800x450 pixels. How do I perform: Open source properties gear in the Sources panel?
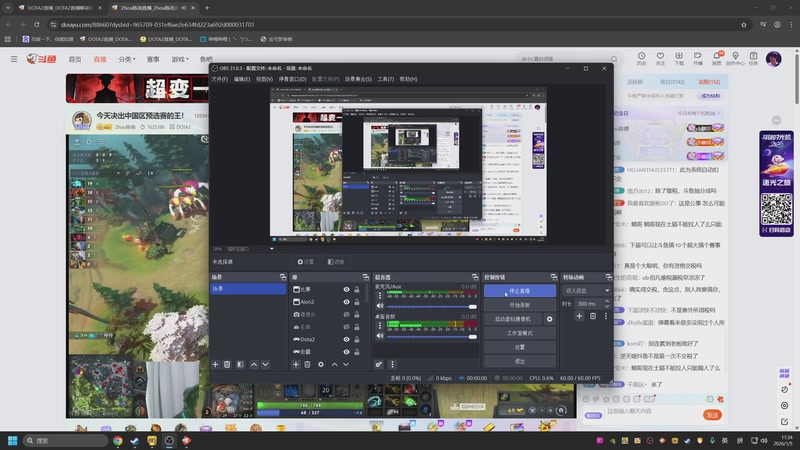320,364
